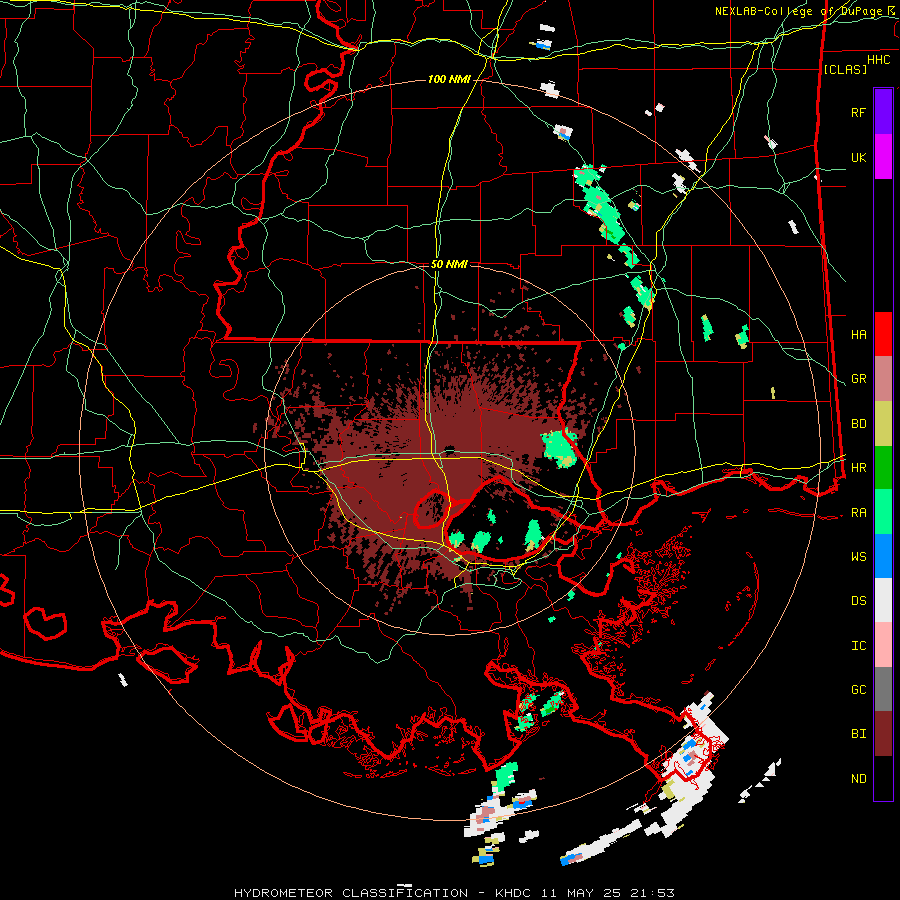Click the BI legend label

pyautogui.click(x=858, y=734)
